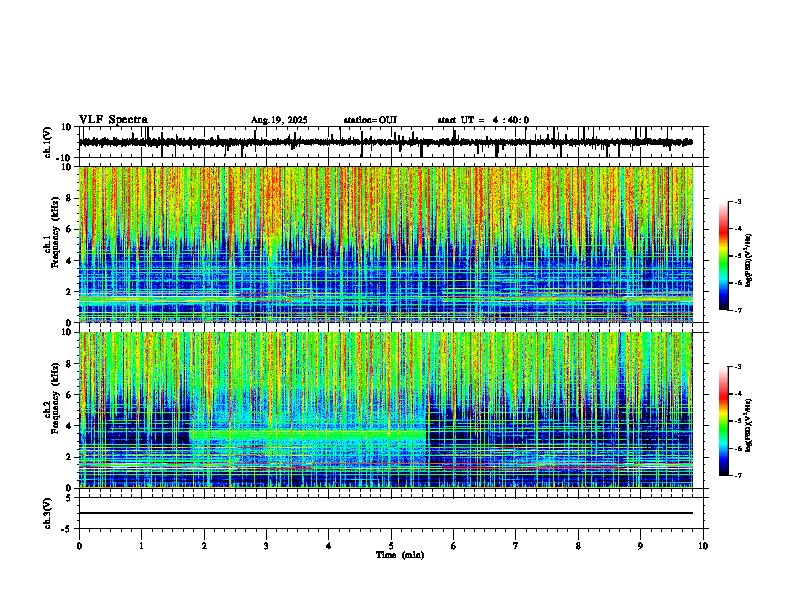Screen dimensions: 792x612
Task: Click the "-7" label on ch.1 color bar
Action: pos(737,310)
